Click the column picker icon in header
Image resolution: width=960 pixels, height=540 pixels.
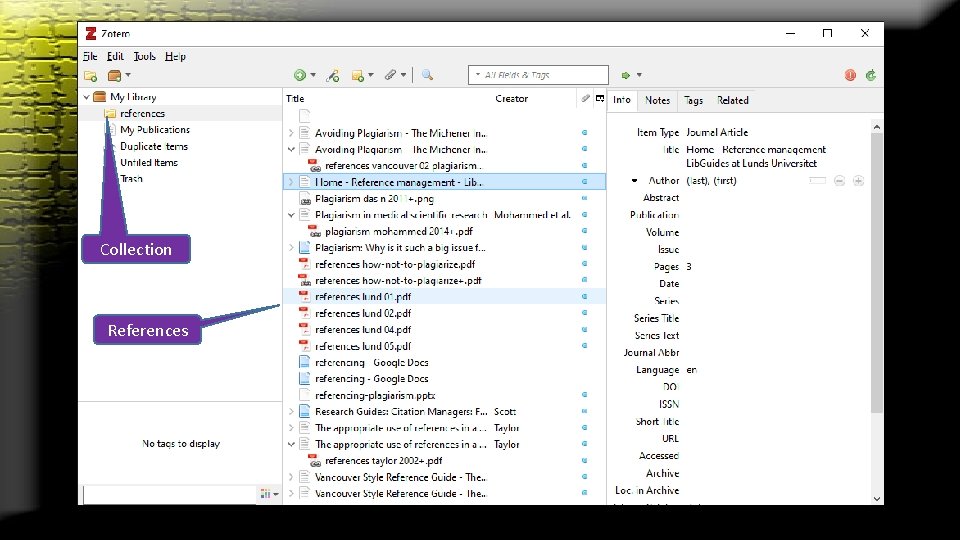pyautogui.click(x=600, y=98)
